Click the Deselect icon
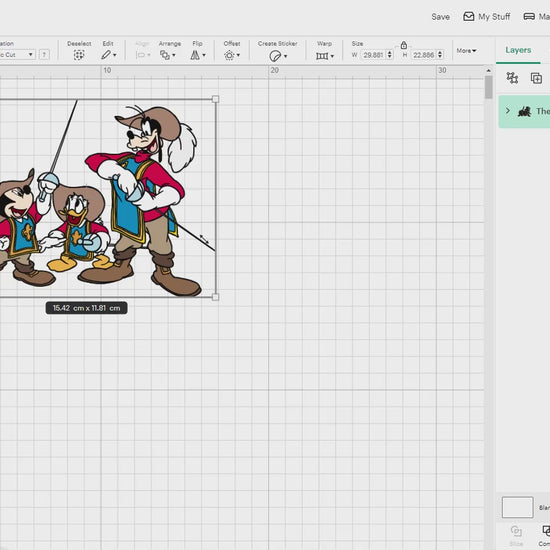This screenshot has width=550, height=550. pos(79,55)
